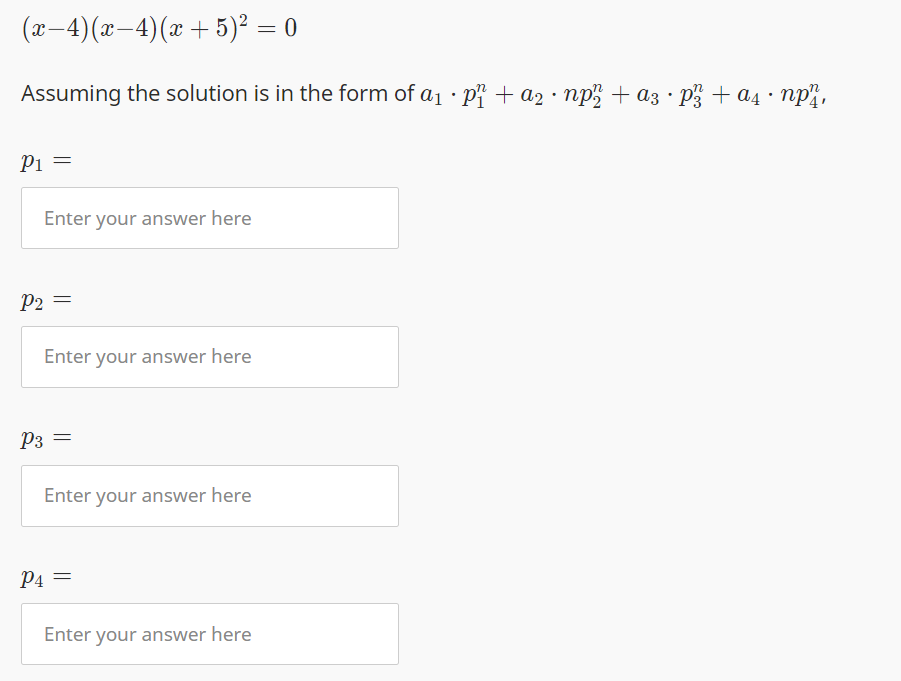The image size is (901, 681).
Task: Click the p₄ answer input field
Action: pyautogui.click(x=210, y=634)
